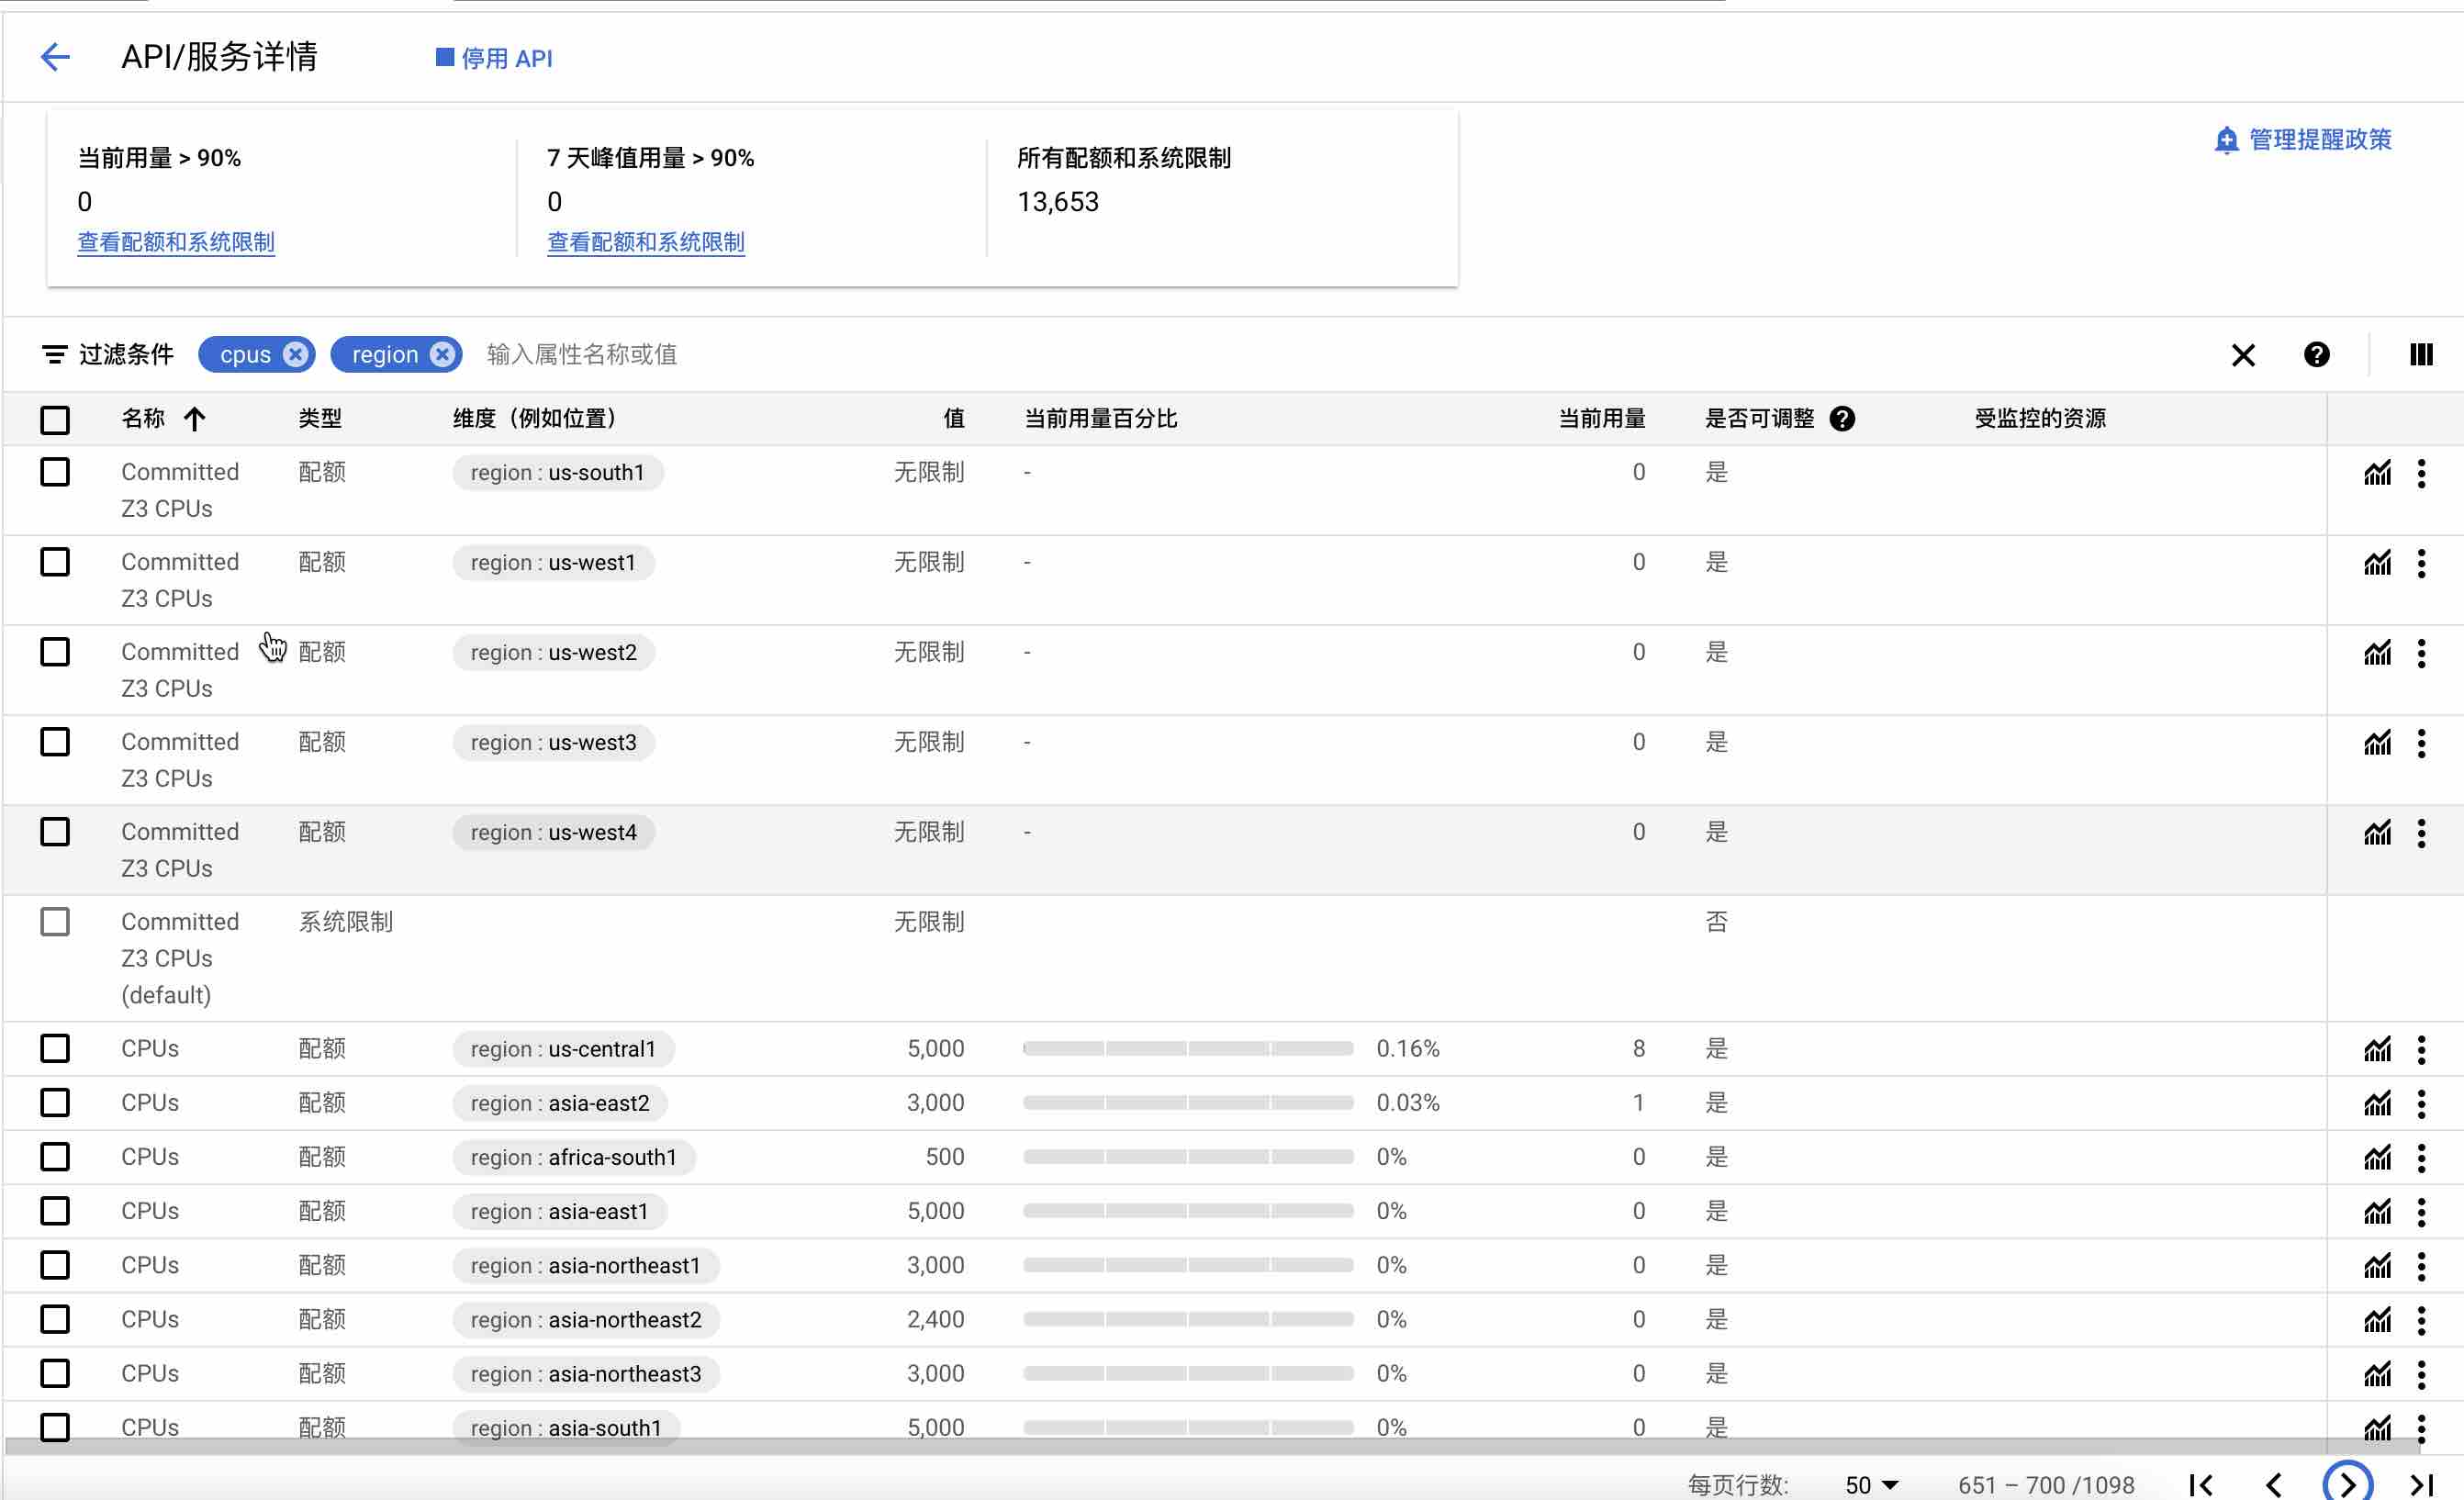
Task: Click the 当前用量百分比 column header
Action: [x=1100, y=418]
